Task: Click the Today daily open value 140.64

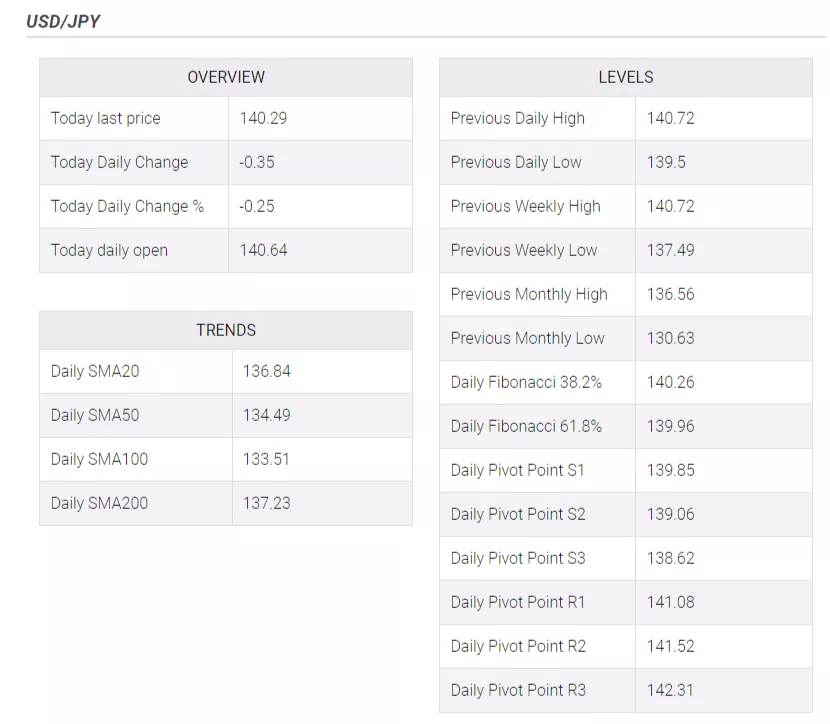Action: click(263, 250)
